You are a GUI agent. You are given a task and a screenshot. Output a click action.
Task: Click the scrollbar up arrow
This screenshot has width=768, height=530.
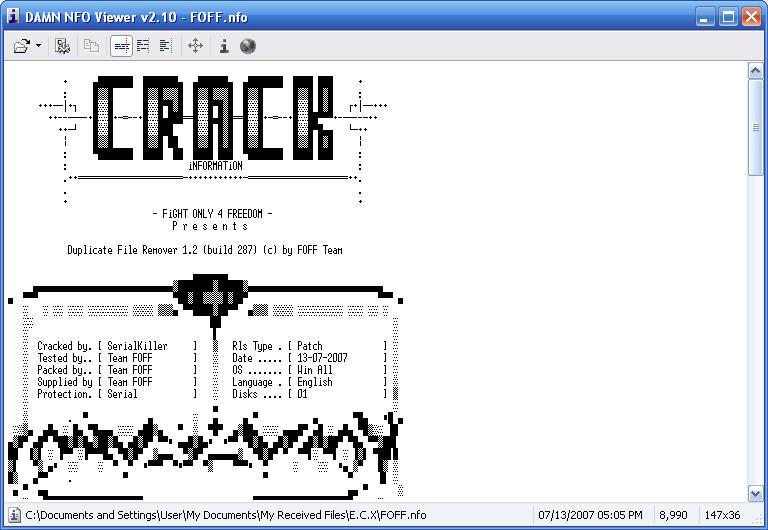(x=755, y=71)
